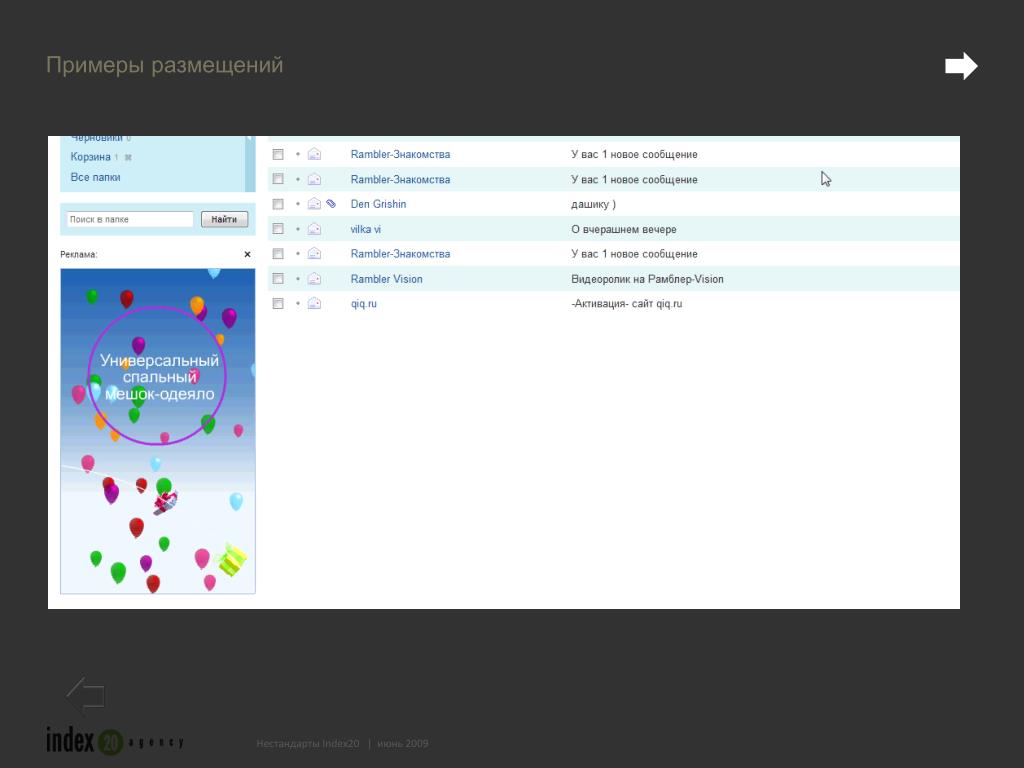Toggle flag dot on qiq.ru row

tap(298, 303)
